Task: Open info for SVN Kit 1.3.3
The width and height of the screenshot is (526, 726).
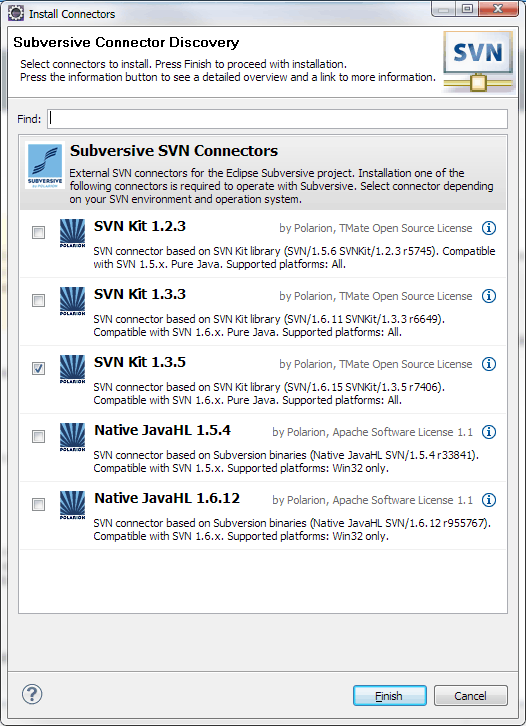Action: click(x=488, y=296)
